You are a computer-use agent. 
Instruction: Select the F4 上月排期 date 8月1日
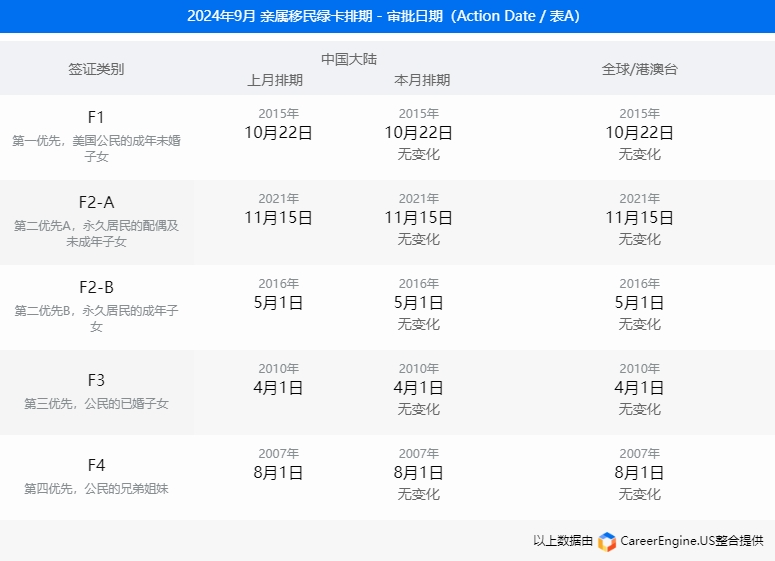(278, 472)
